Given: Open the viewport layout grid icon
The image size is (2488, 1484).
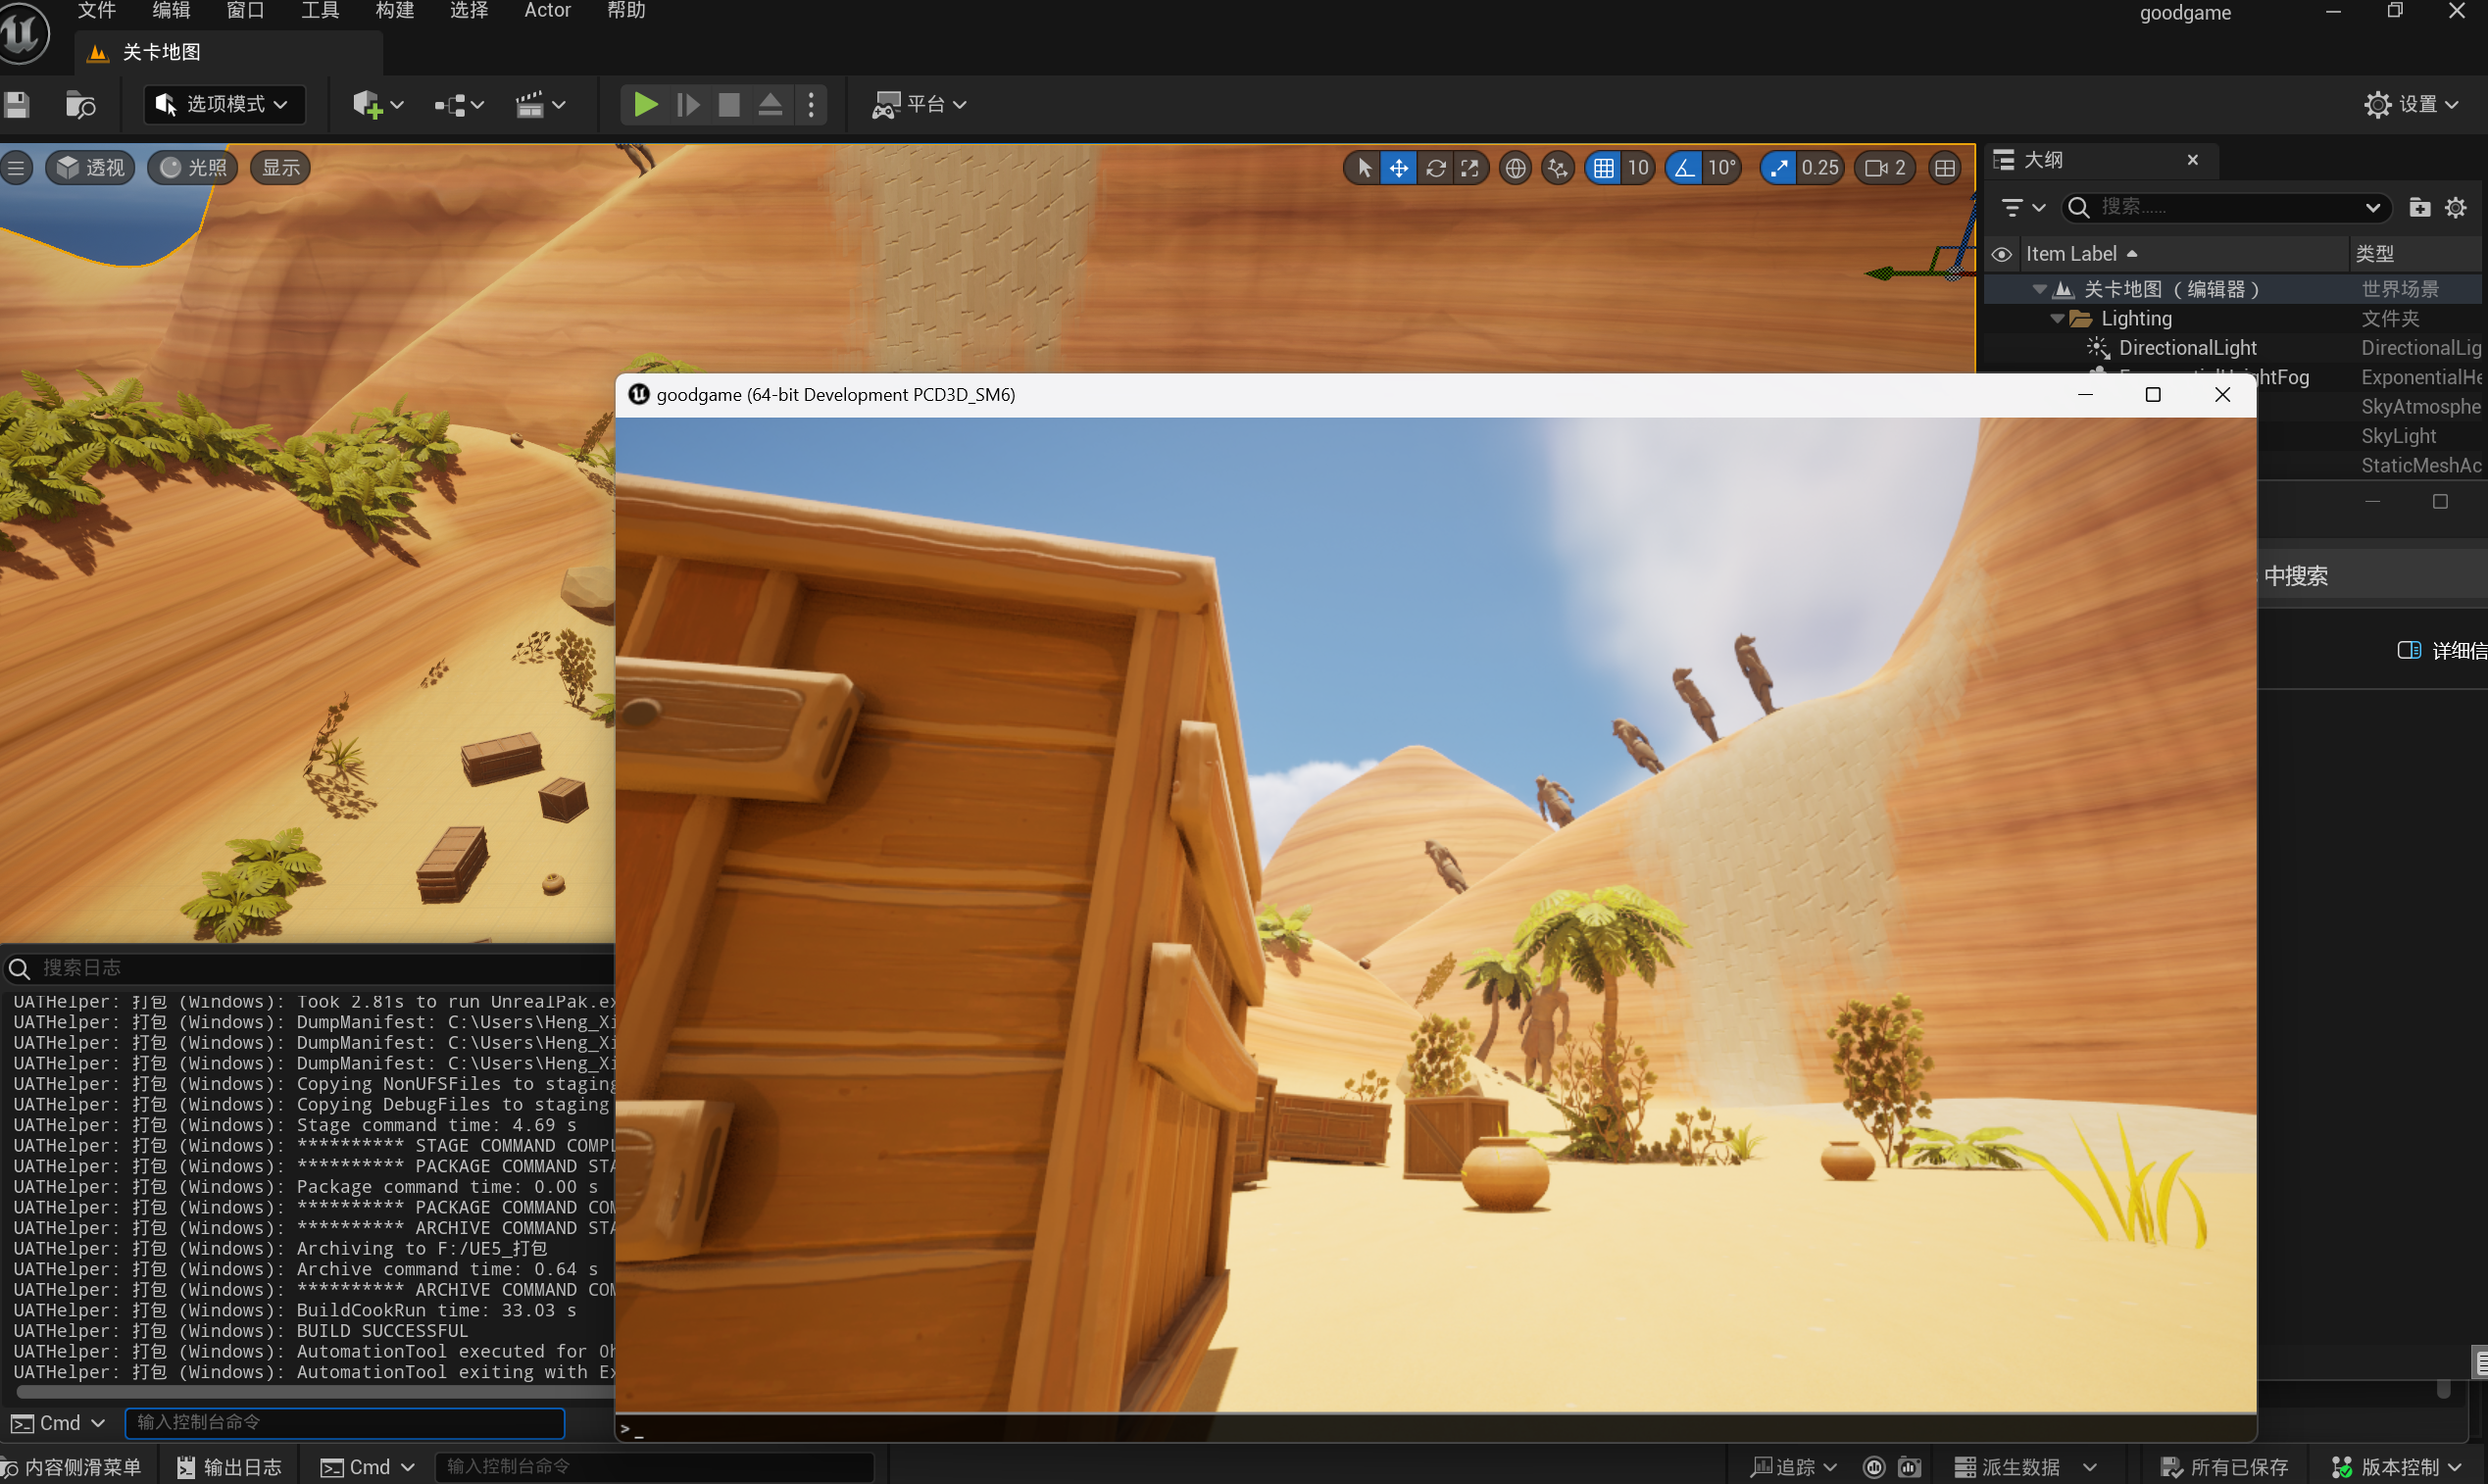Looking at the screenshot, I should click(1944, 168).
